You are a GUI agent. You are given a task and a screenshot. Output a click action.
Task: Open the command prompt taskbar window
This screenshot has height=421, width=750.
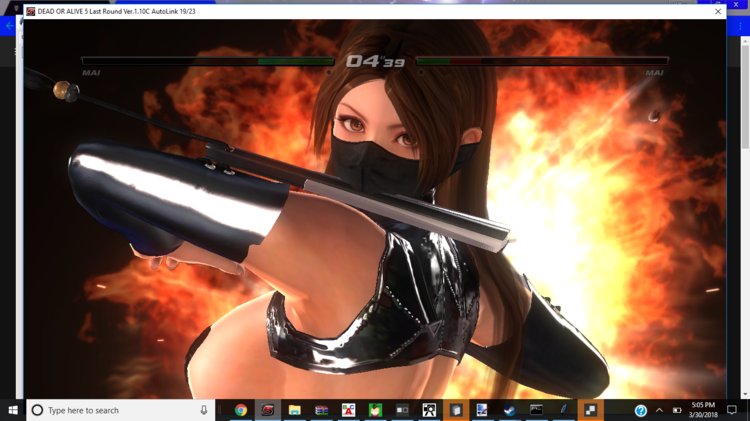(x=536, y=410)
